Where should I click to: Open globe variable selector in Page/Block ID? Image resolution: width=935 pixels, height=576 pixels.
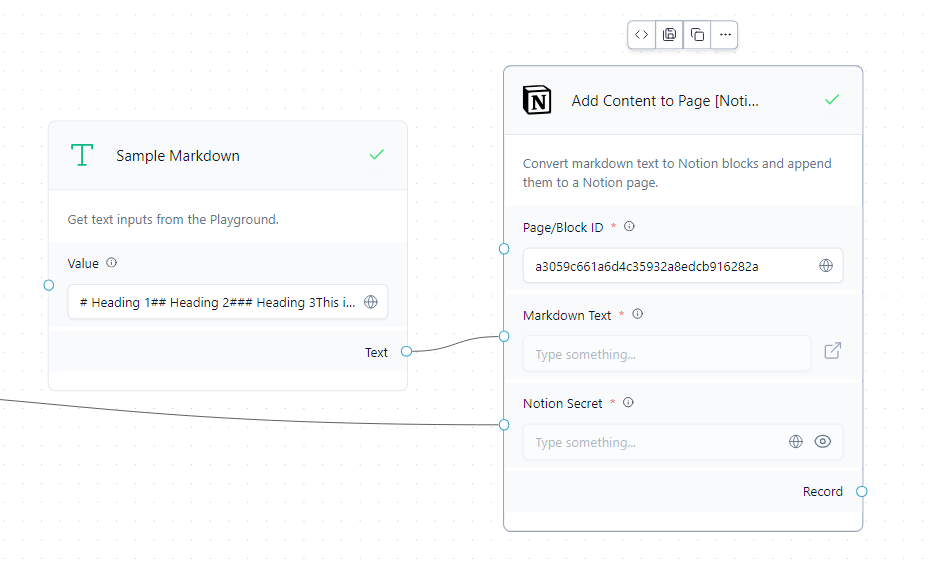[x=826, y=266]
